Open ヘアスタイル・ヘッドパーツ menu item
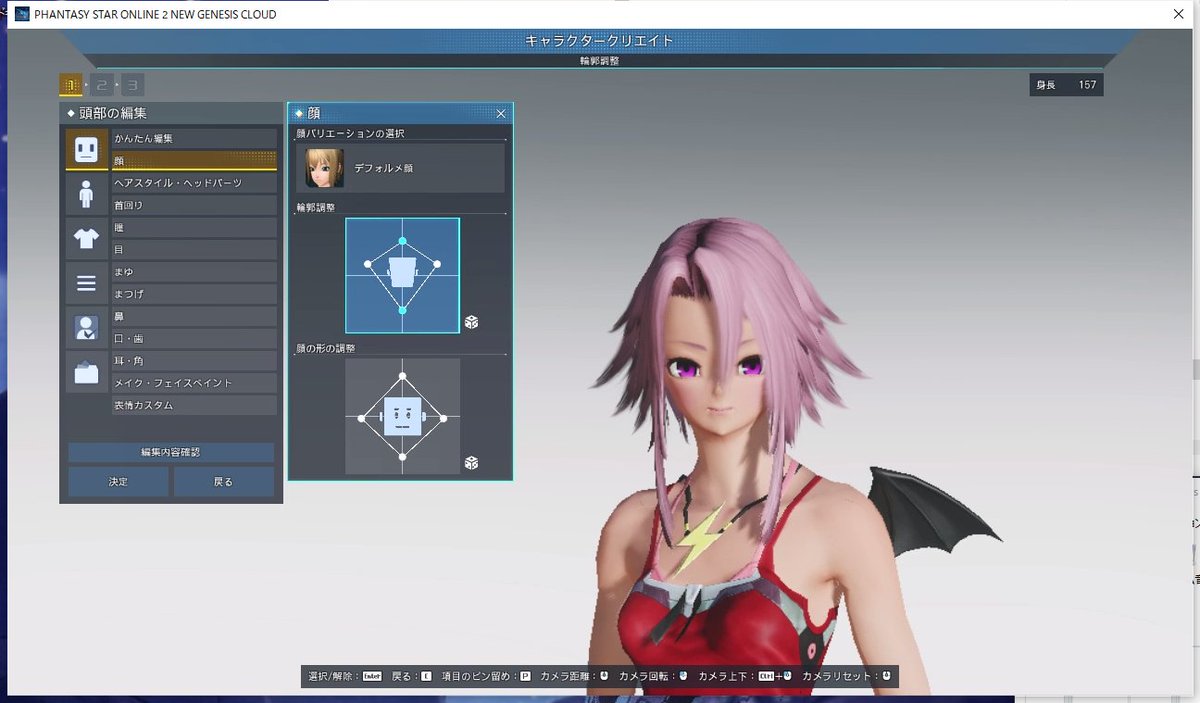 [194, 183]
